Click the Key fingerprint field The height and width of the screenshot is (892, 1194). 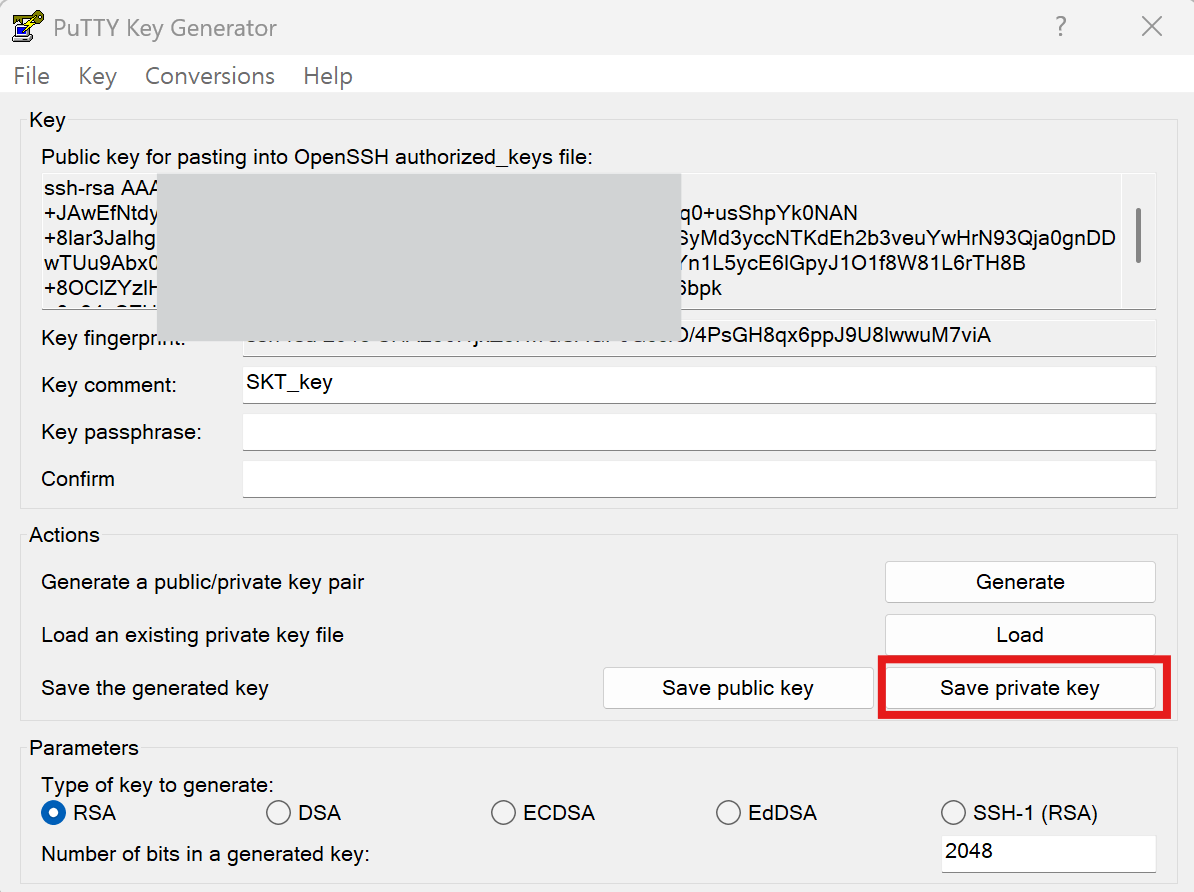pyautogui.click(x=699, y=337)
